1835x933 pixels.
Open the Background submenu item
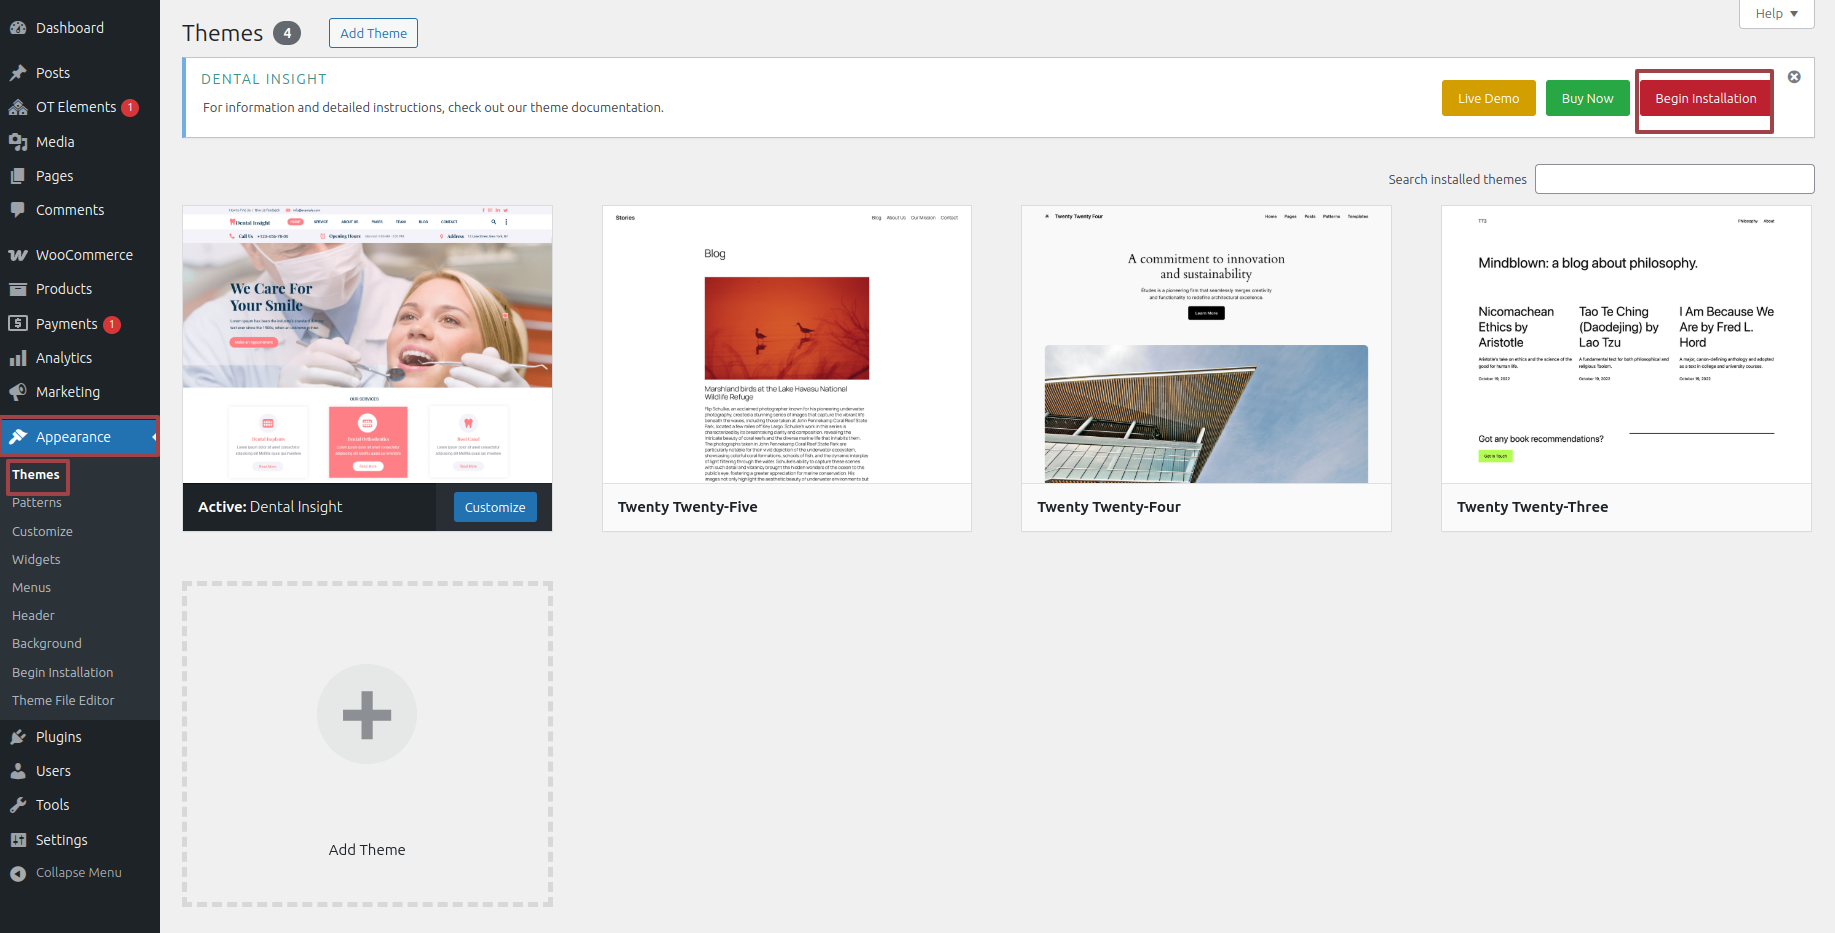point(47,644)
